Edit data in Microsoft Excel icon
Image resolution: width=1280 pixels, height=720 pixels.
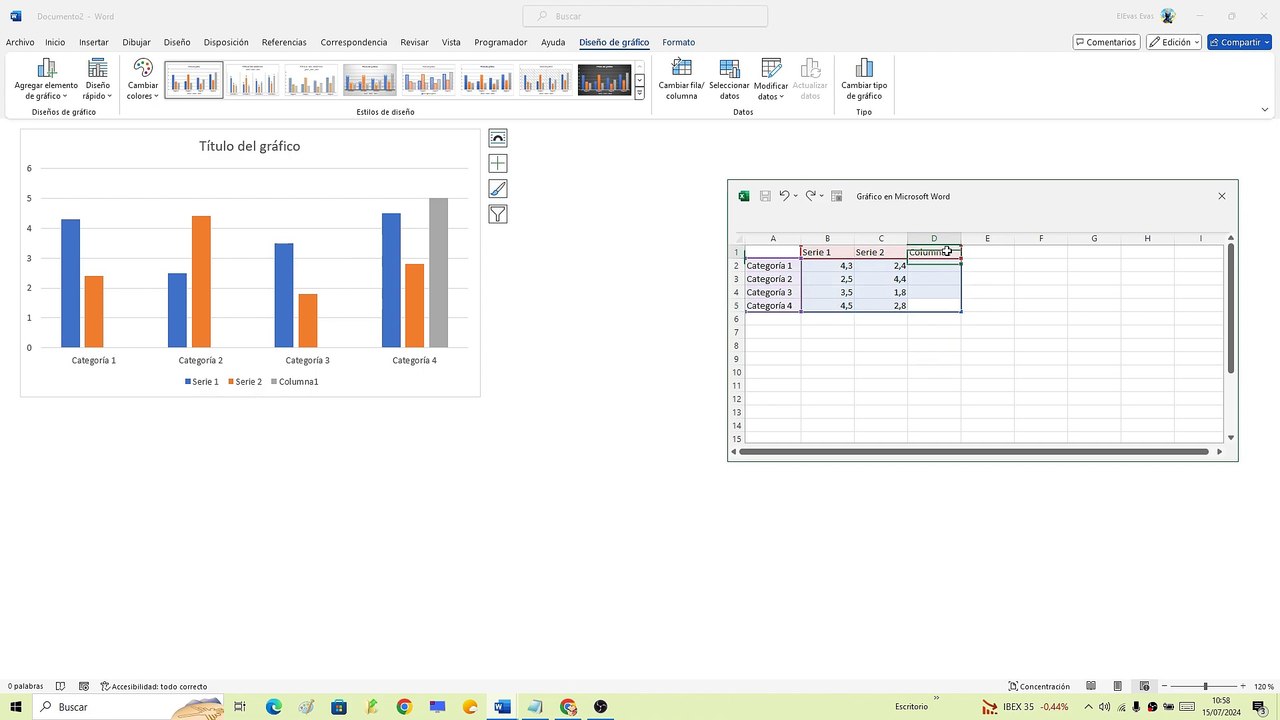[837, 196]
